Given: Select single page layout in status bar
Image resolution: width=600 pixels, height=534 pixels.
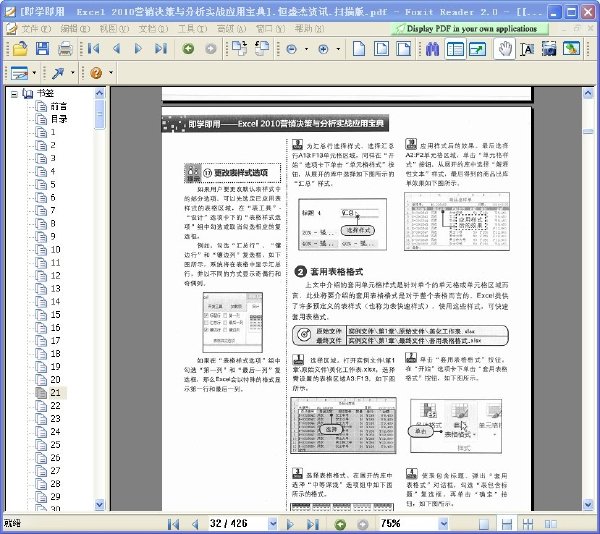Looking at the screenshot, I should pyautogui.click(x=484, y=524).
